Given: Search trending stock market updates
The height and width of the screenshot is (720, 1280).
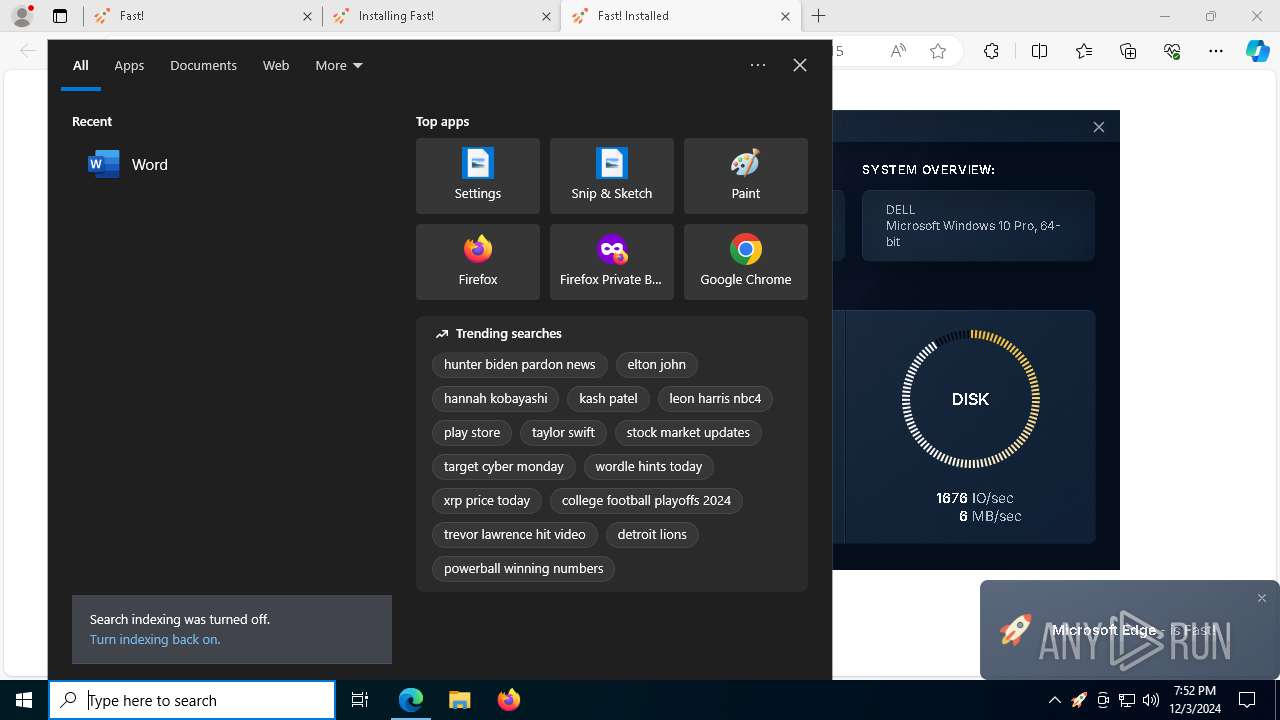Looking at the screenshot, I should pos(688,433).
